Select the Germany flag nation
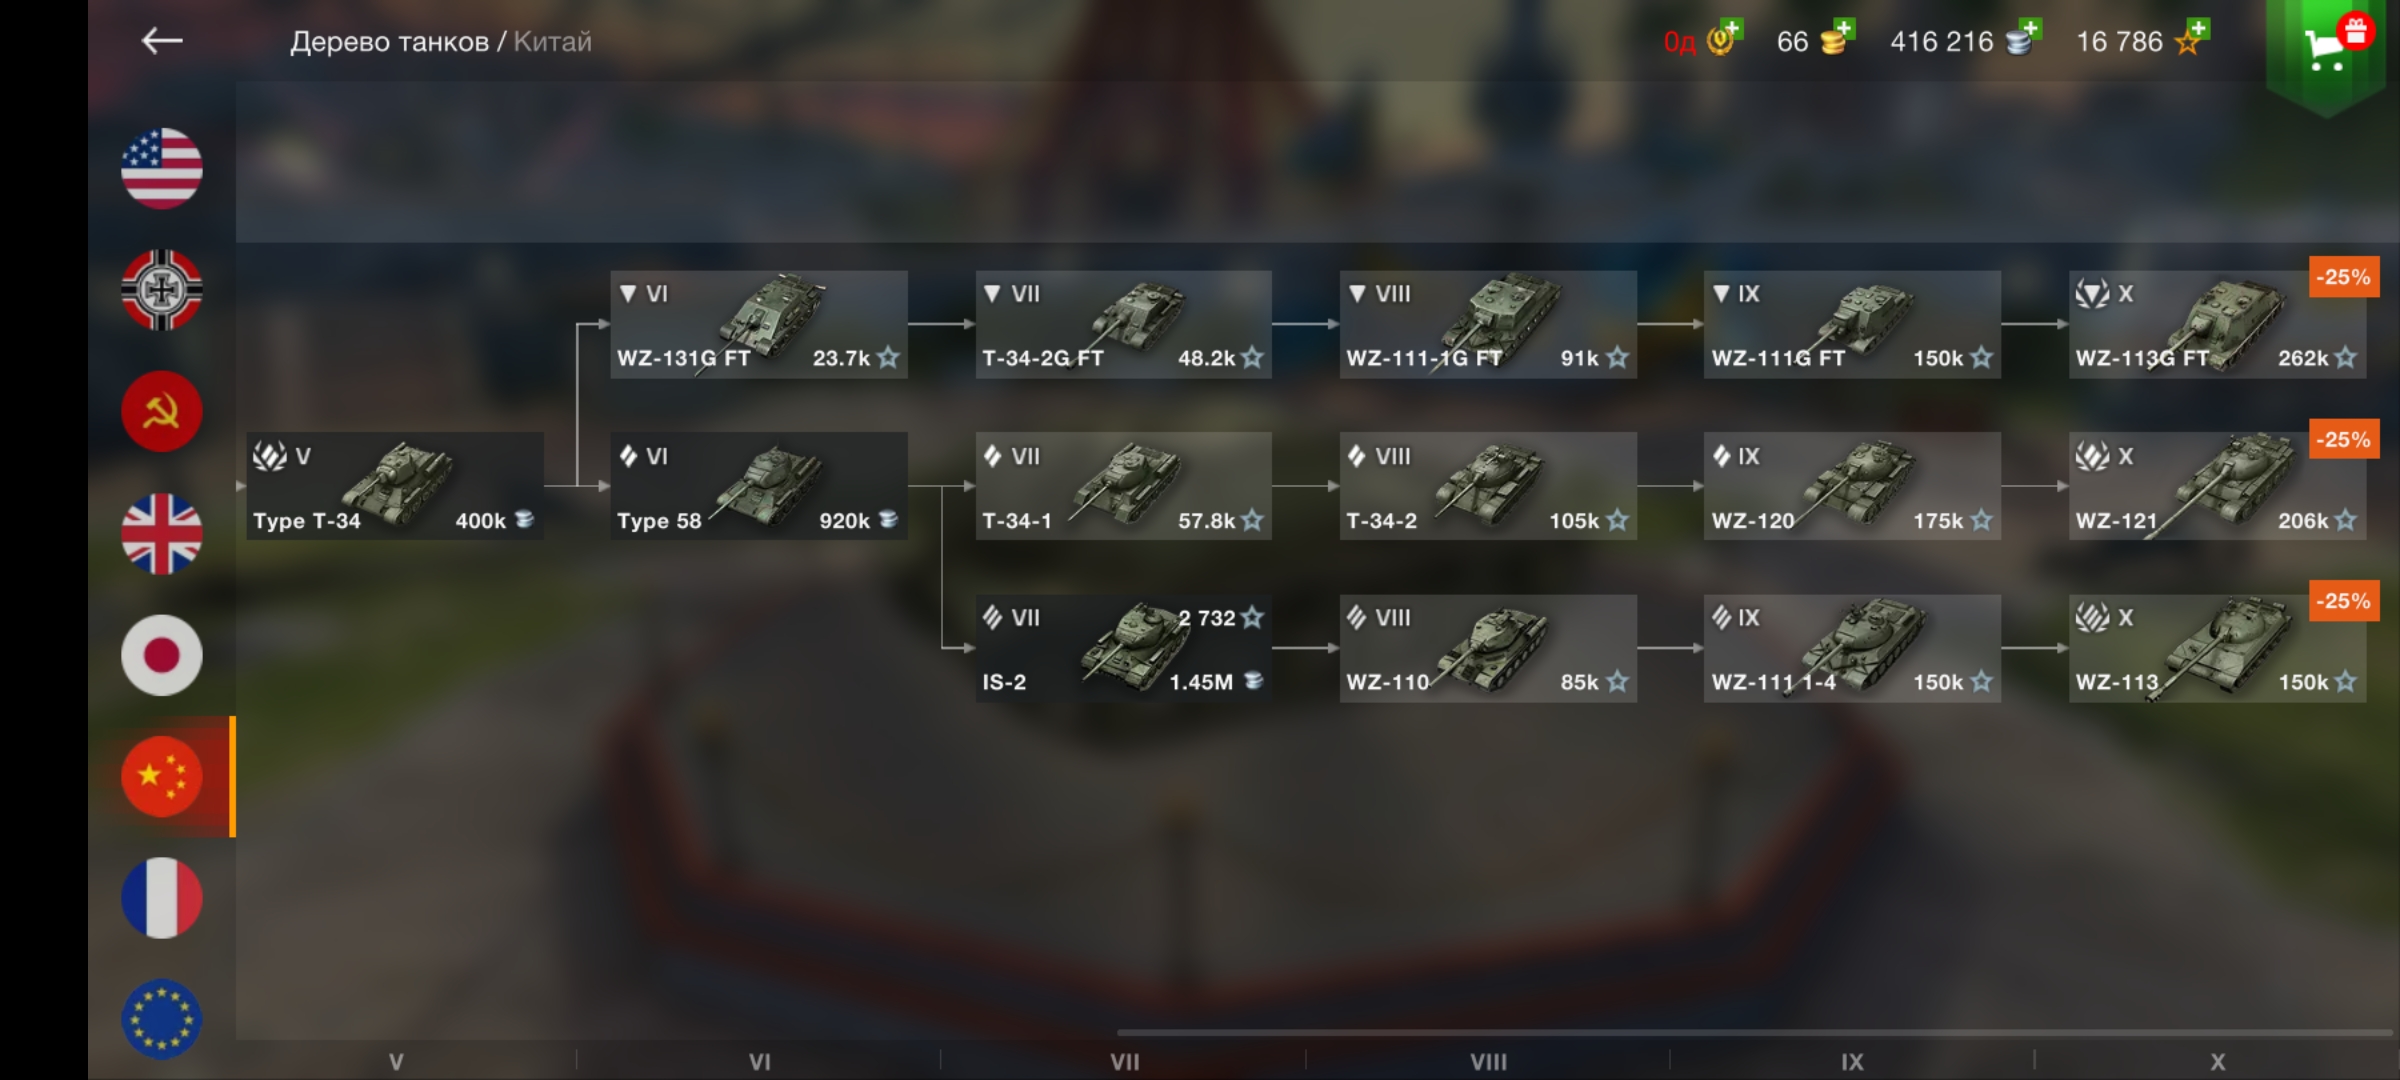Screen dimensions: 2400x1080 (x=162, y=290)
